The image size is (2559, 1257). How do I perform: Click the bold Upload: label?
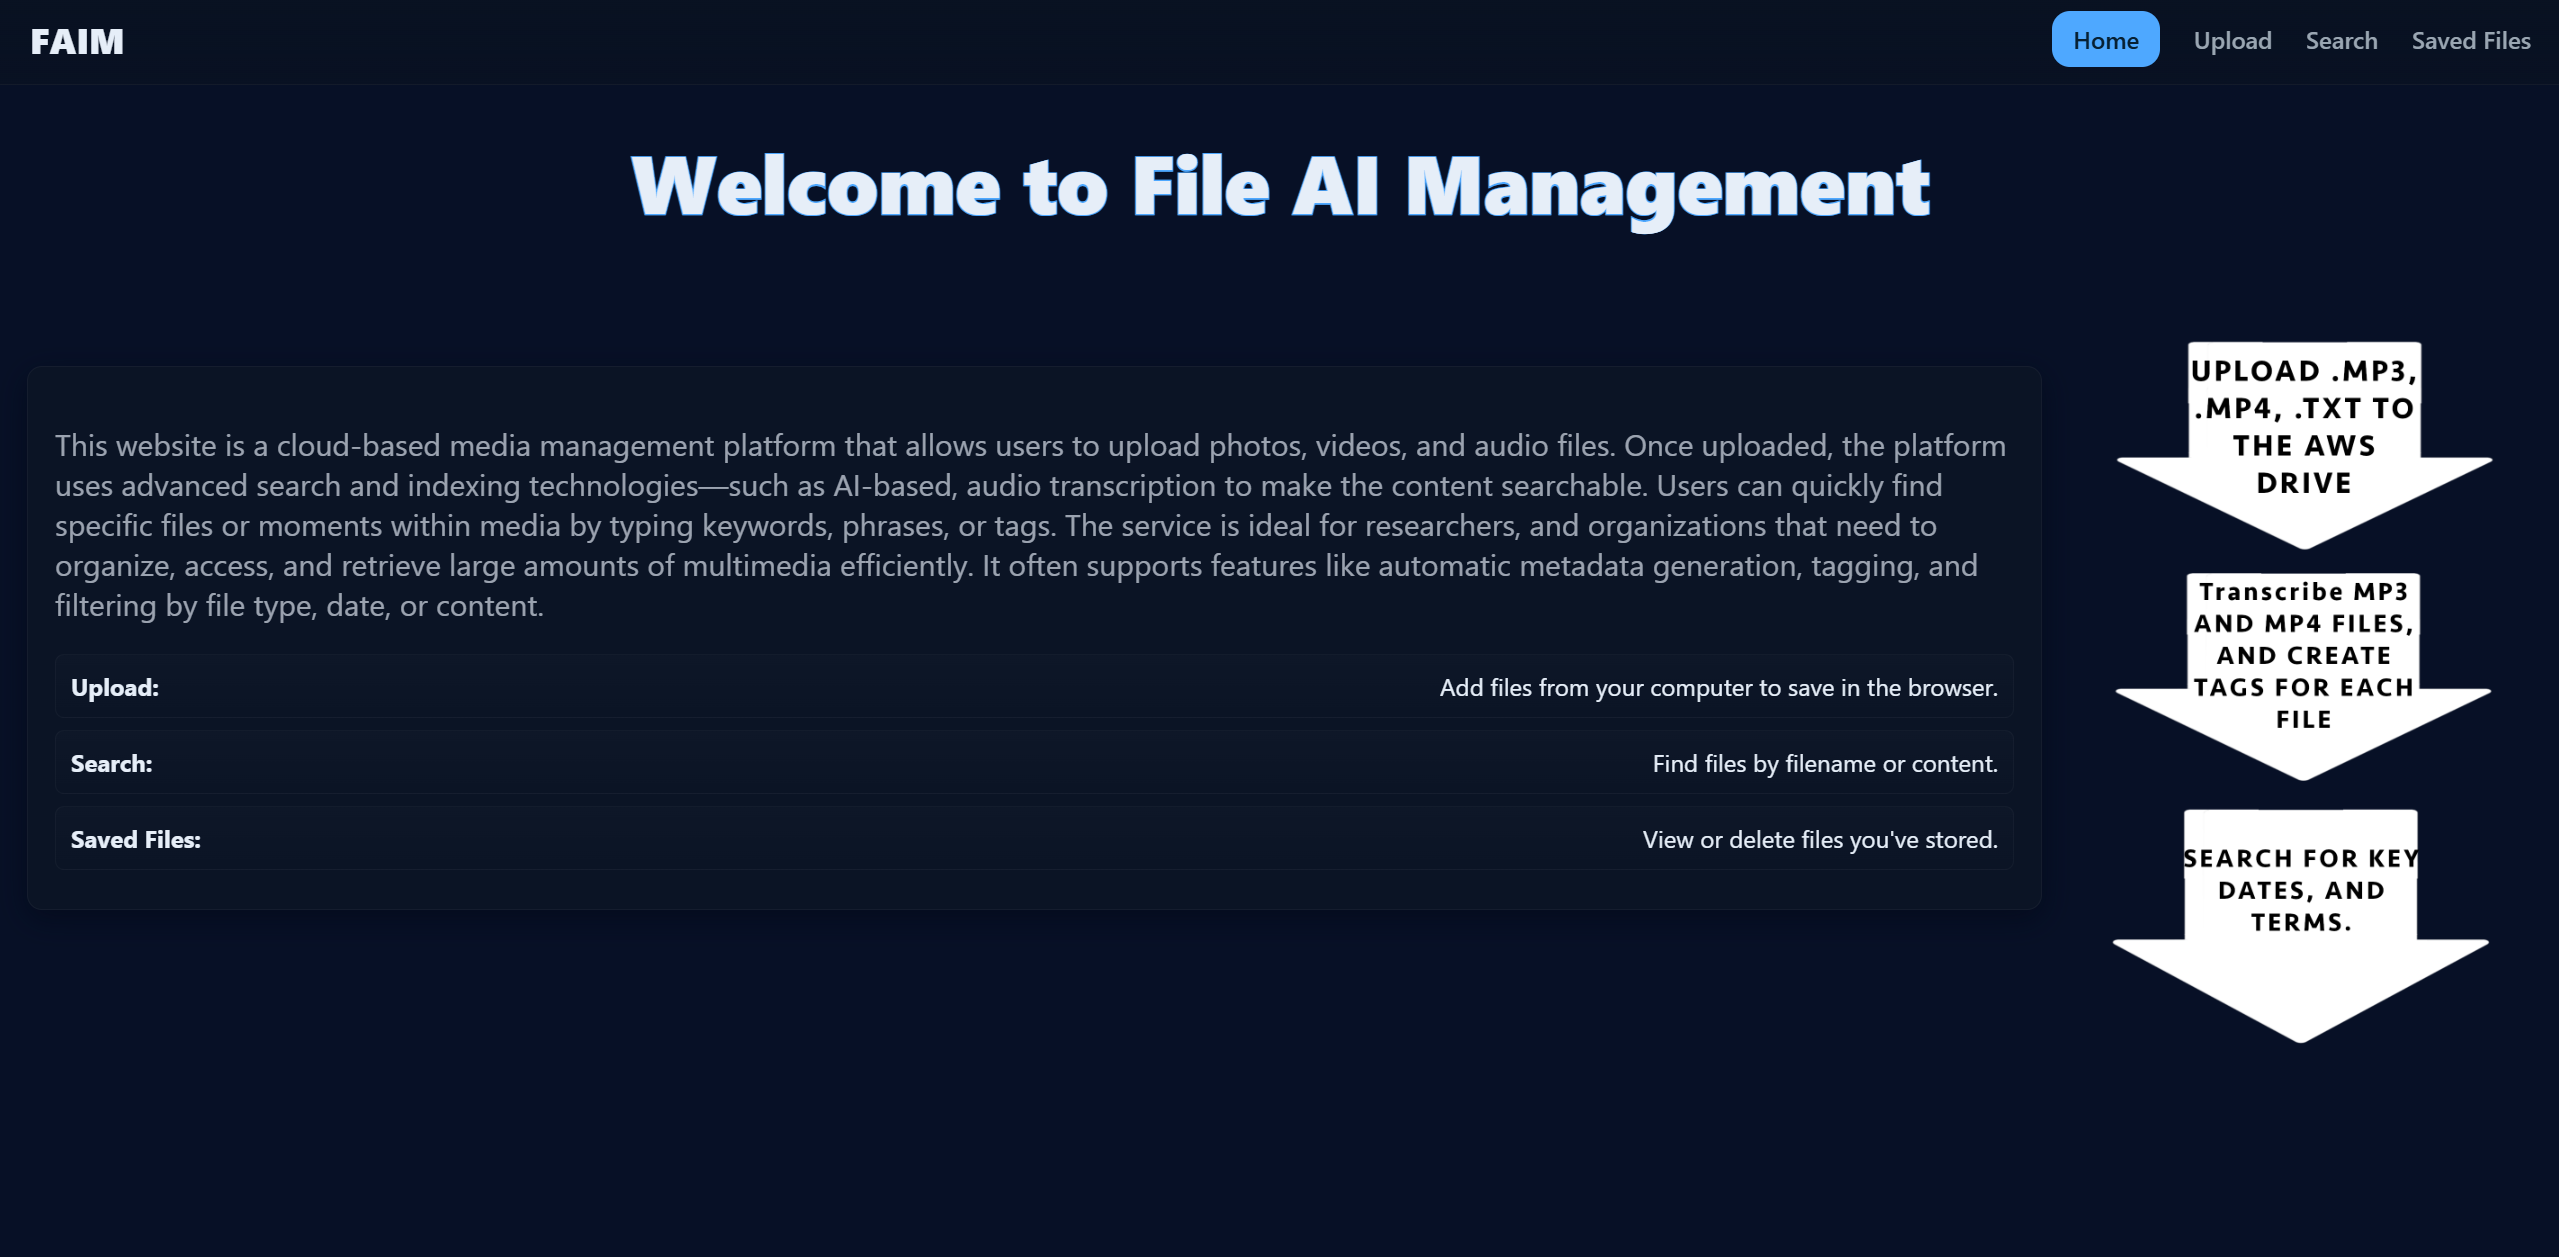click(x=115, y=688)
